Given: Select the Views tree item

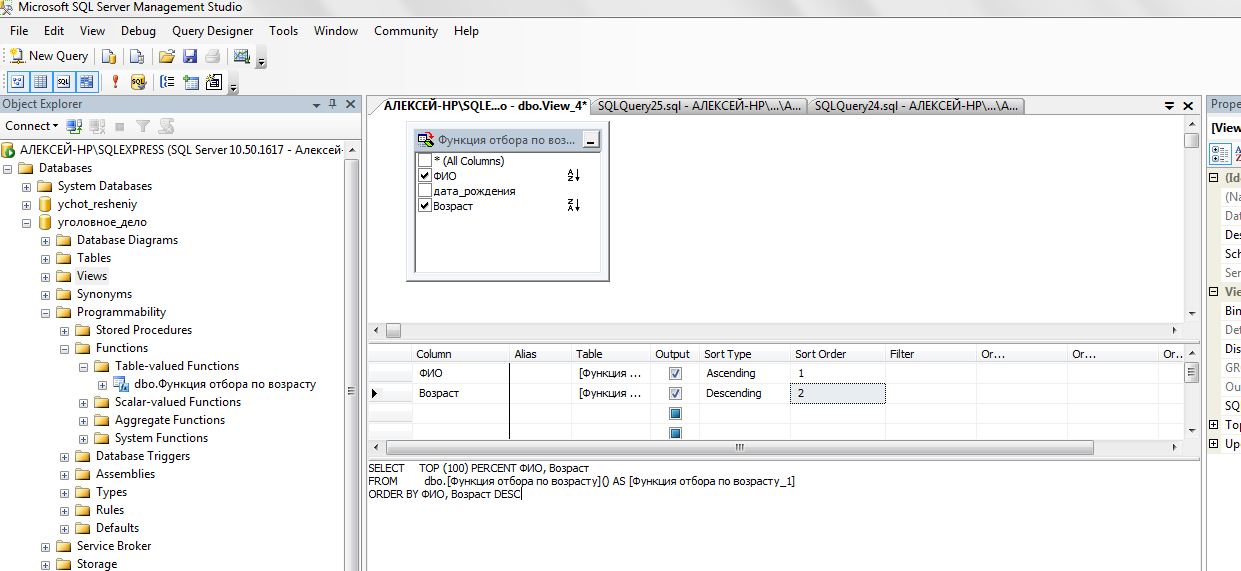Looking at the screenshot, I should (92, 276).
